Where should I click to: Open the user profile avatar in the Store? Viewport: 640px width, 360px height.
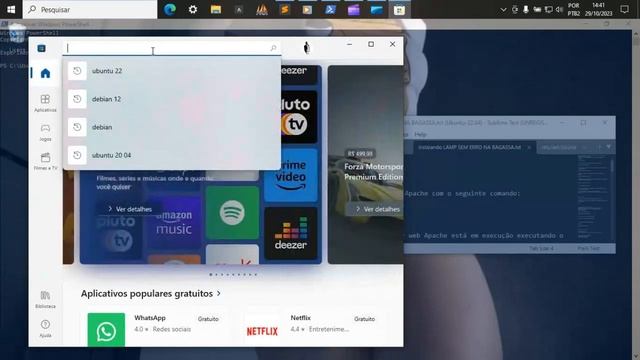[307, 48]
